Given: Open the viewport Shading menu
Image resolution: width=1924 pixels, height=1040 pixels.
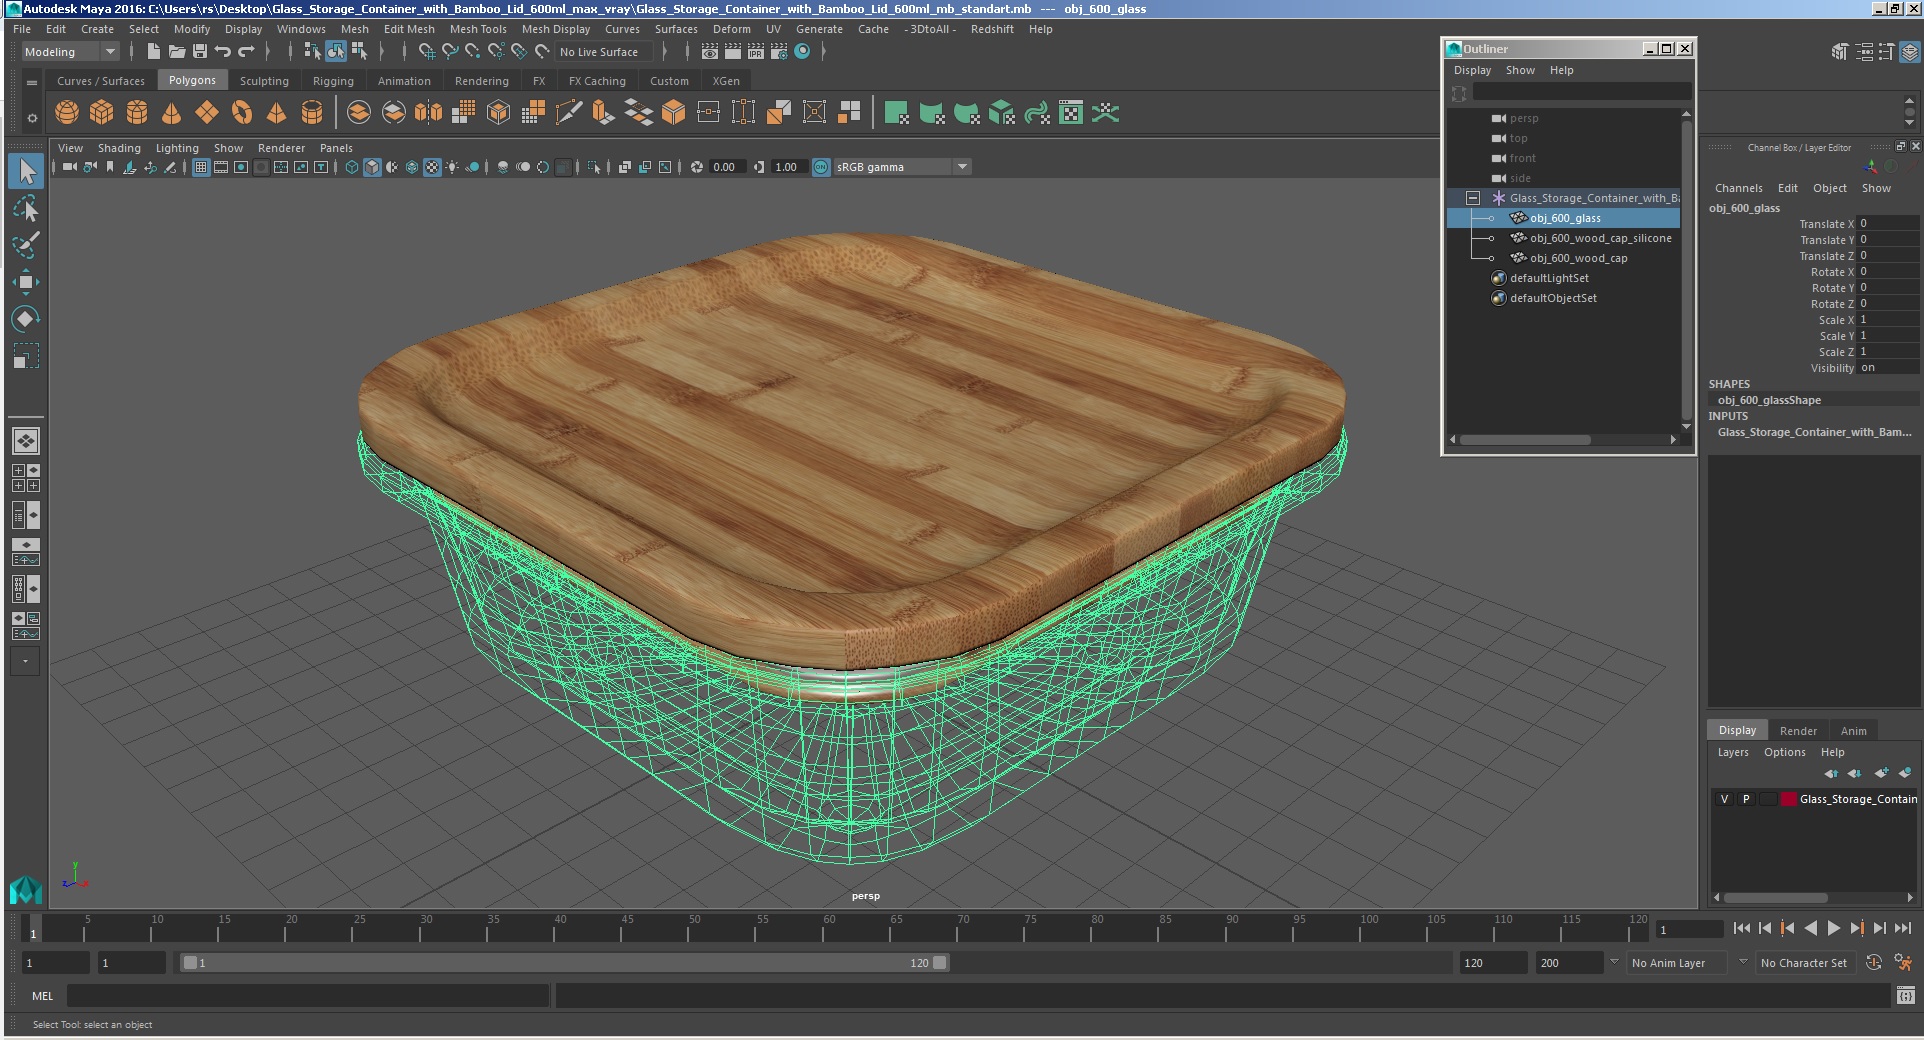Looking at the screenshot, I should click(x=119, y=148).
